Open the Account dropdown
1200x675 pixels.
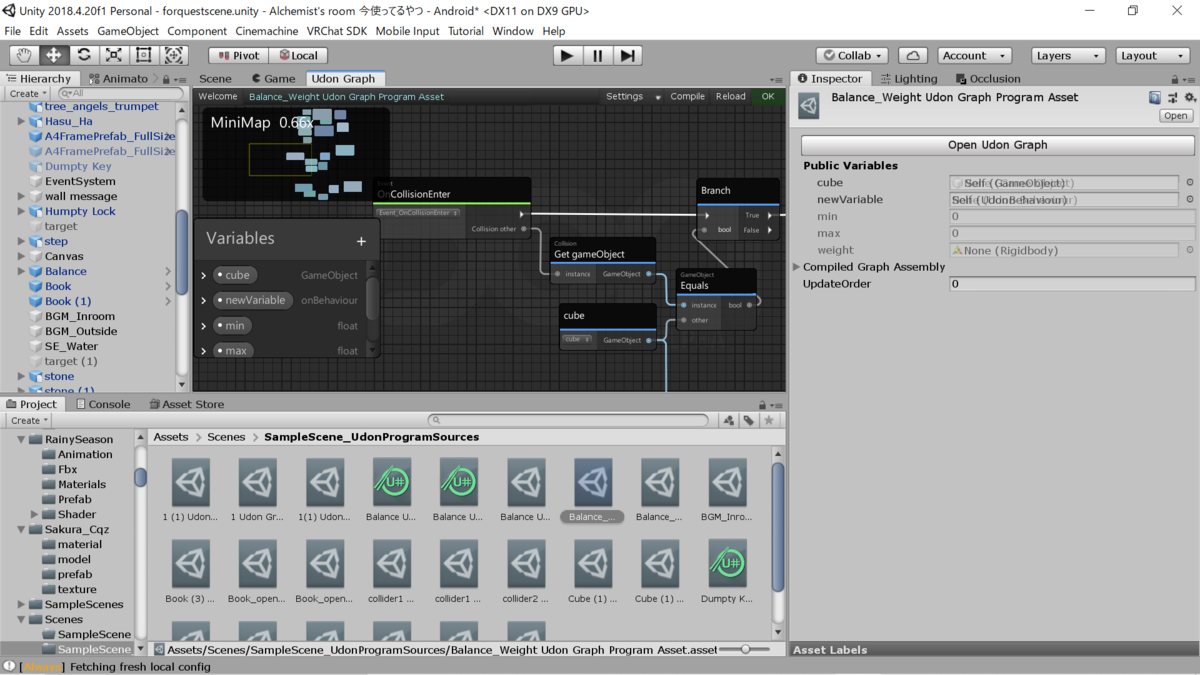tap(975, 56)
